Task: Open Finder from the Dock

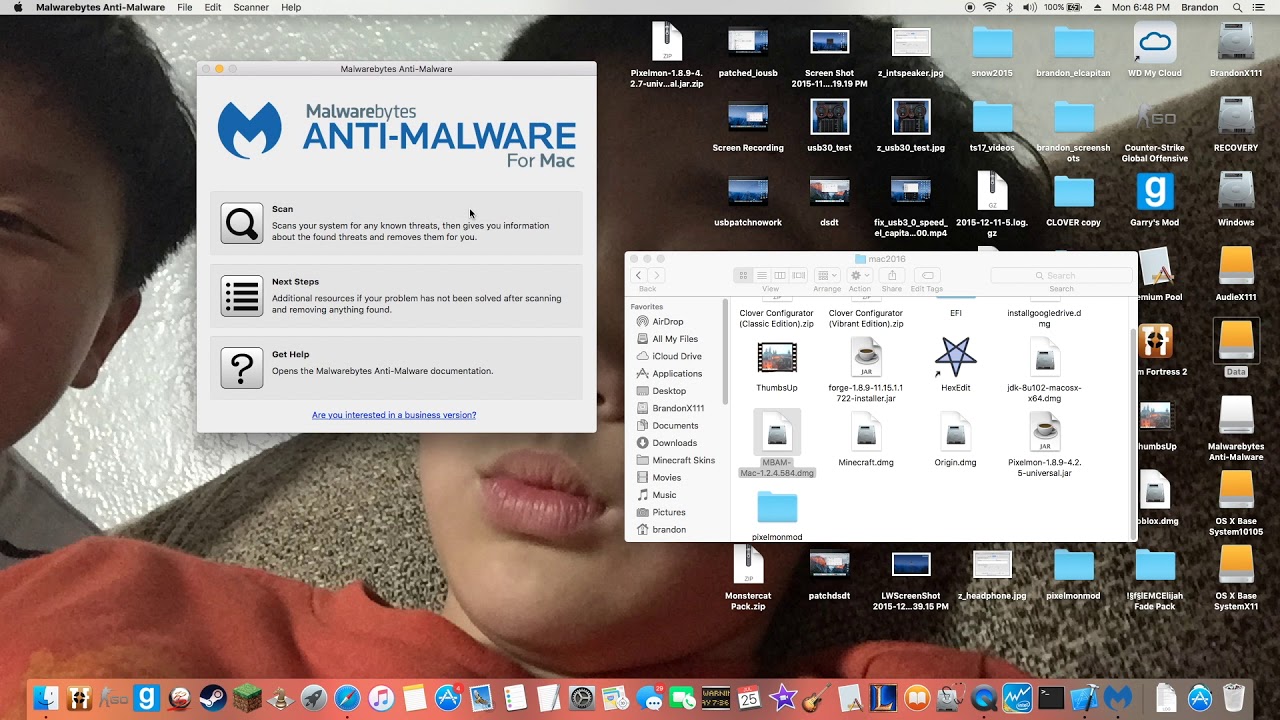Action: [45, 697]
